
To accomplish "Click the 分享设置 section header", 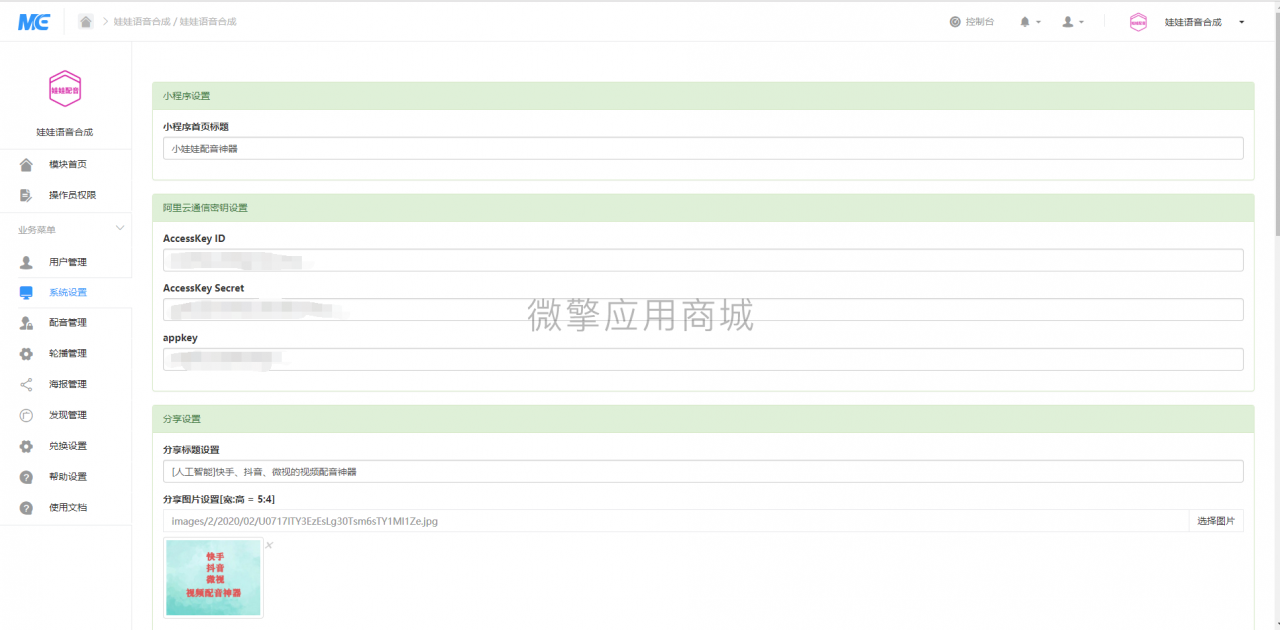I will (703, 419).
